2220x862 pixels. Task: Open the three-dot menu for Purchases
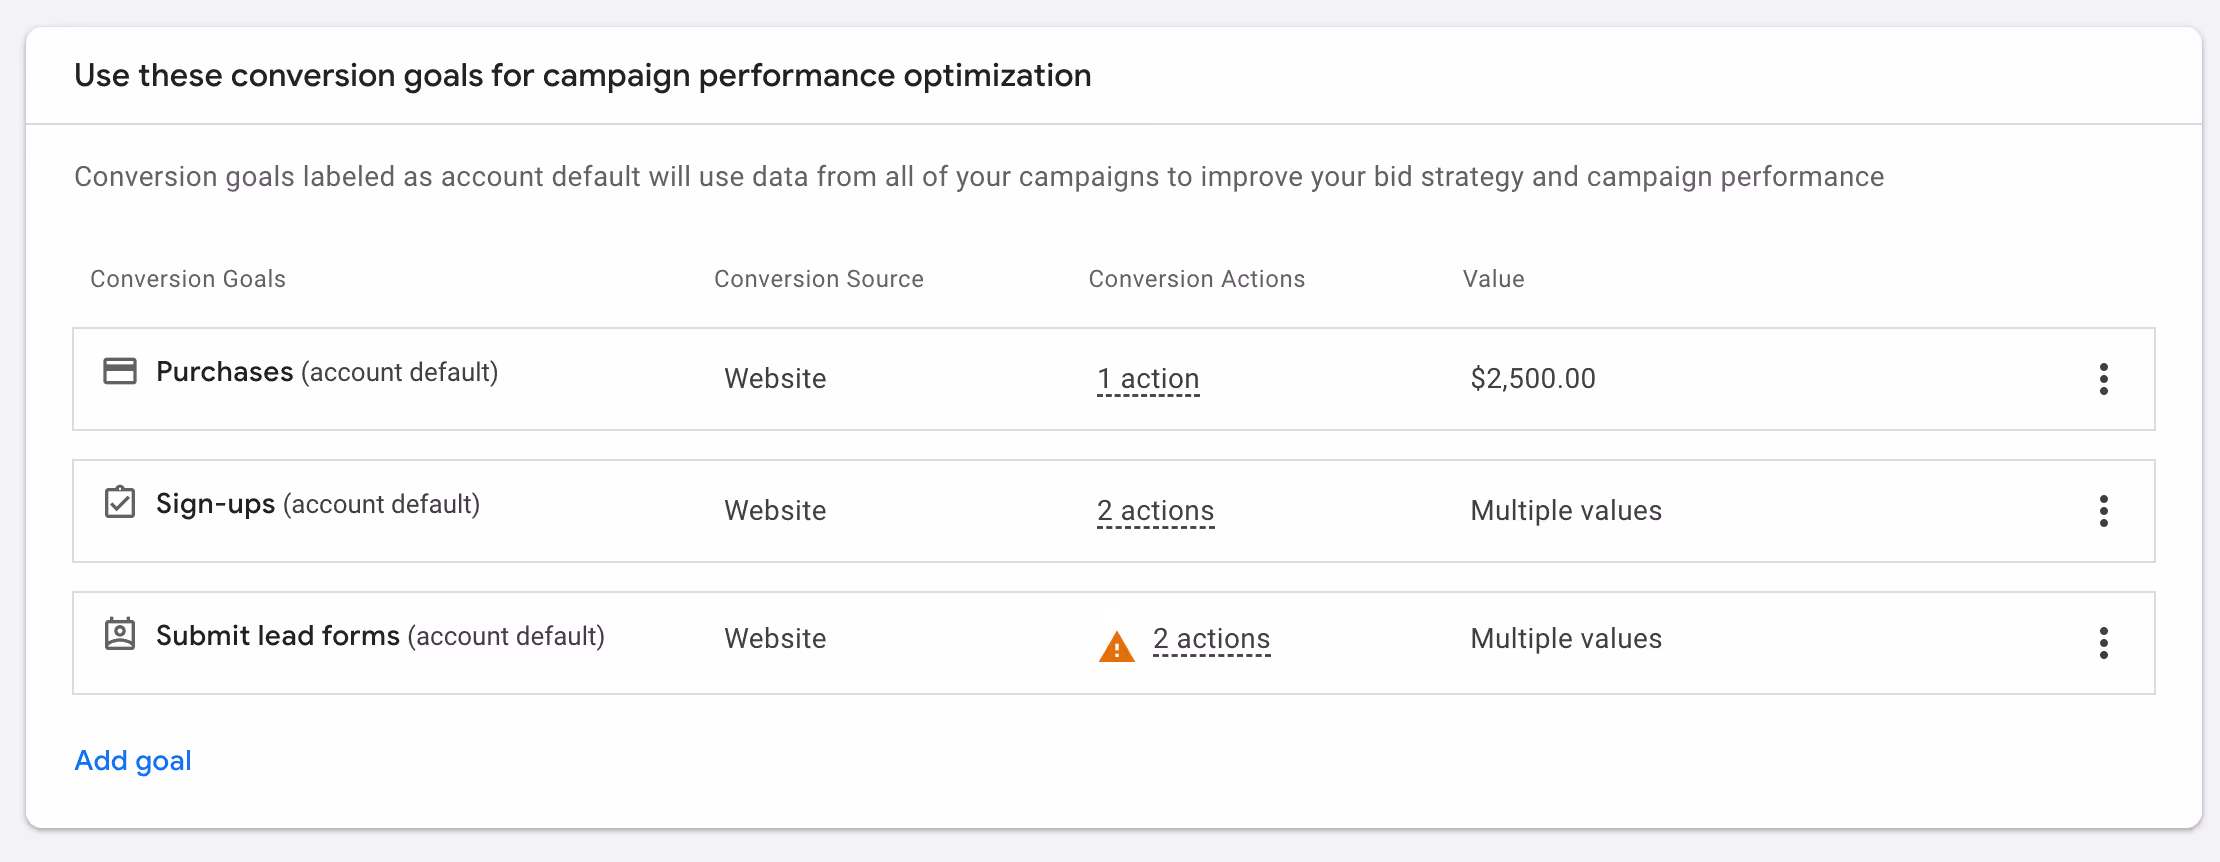pos(2103,379)
